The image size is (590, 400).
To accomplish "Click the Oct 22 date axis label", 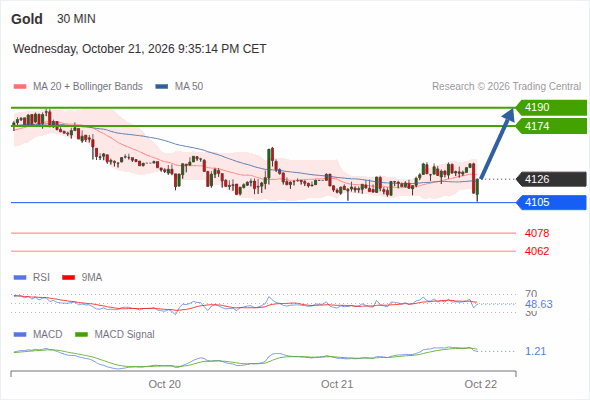I will (481, 384).
